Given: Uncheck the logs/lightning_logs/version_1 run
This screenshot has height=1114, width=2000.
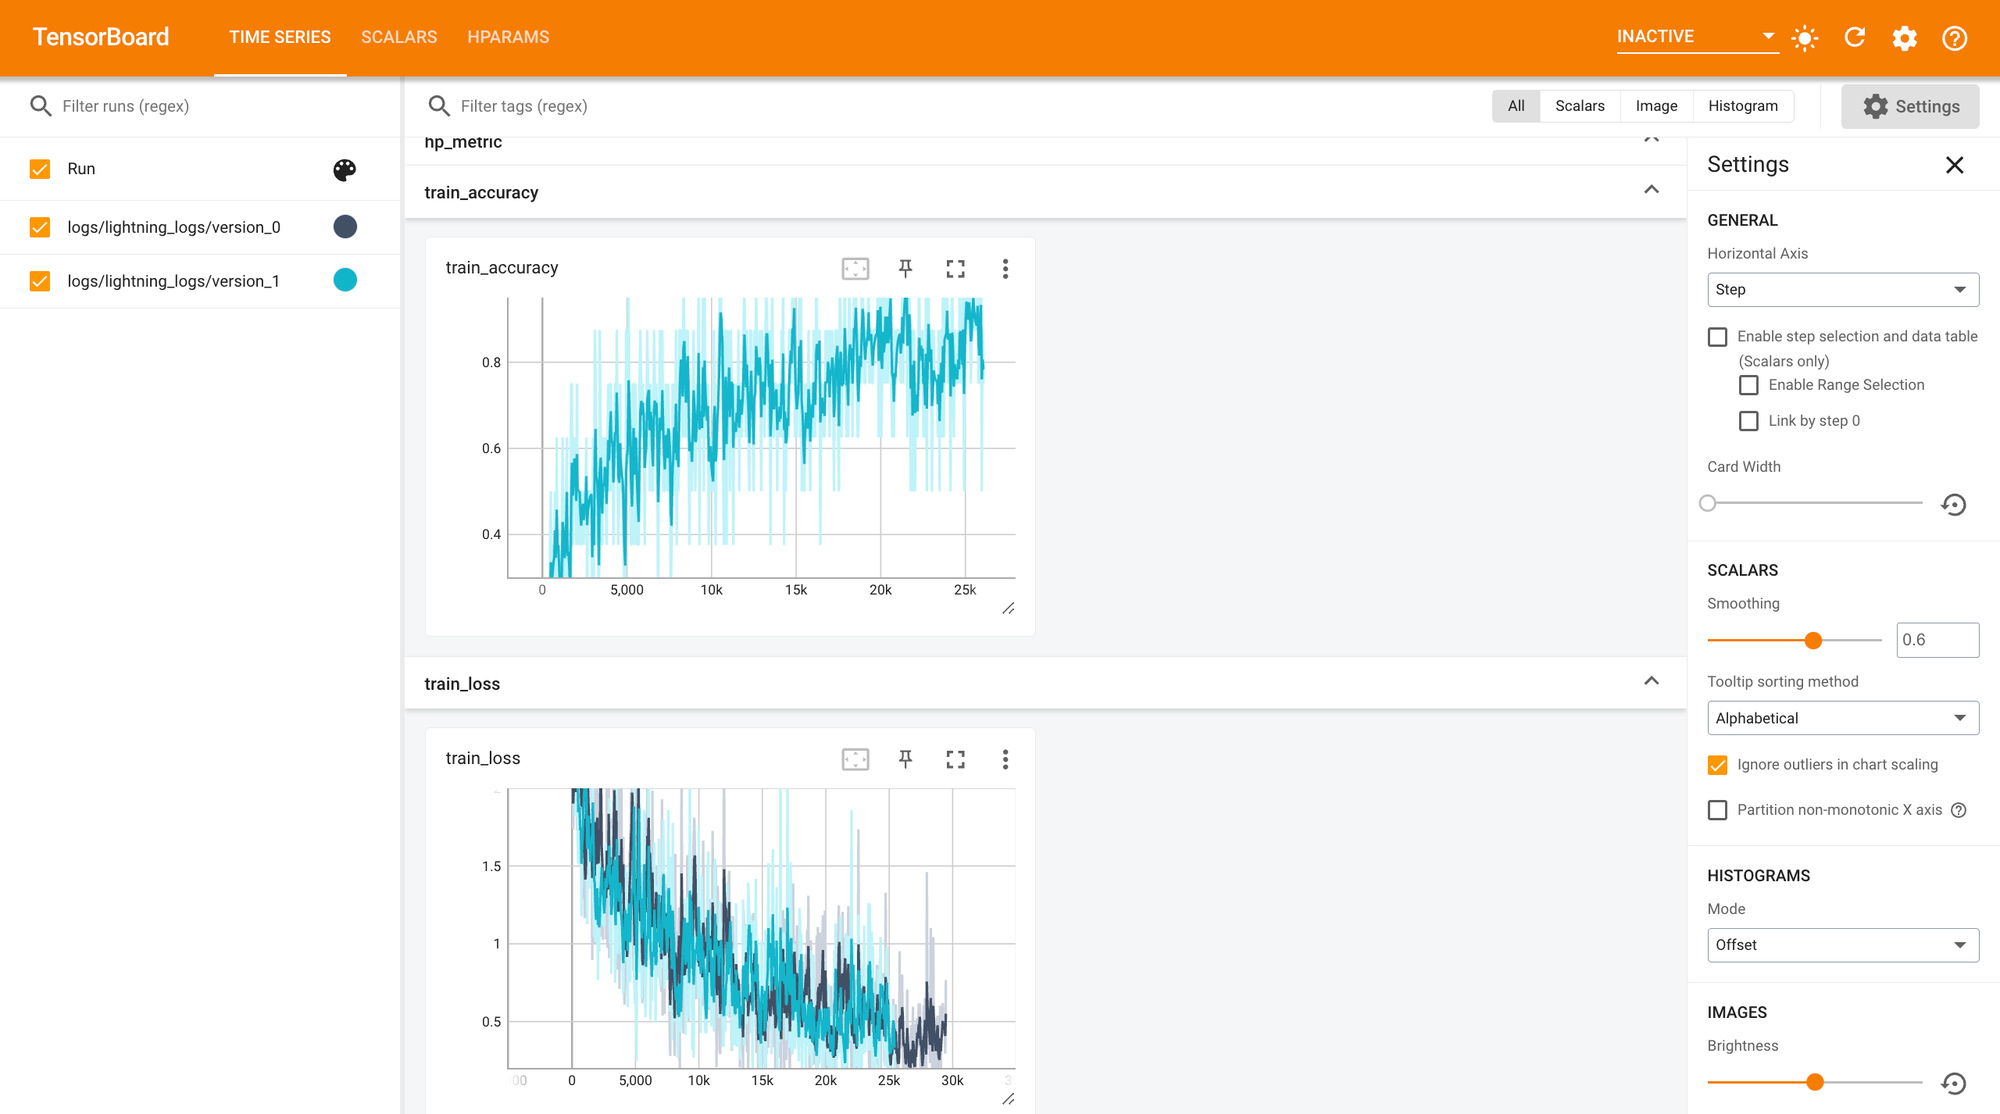Looking at the screenshot, I should tap(39, 281).
